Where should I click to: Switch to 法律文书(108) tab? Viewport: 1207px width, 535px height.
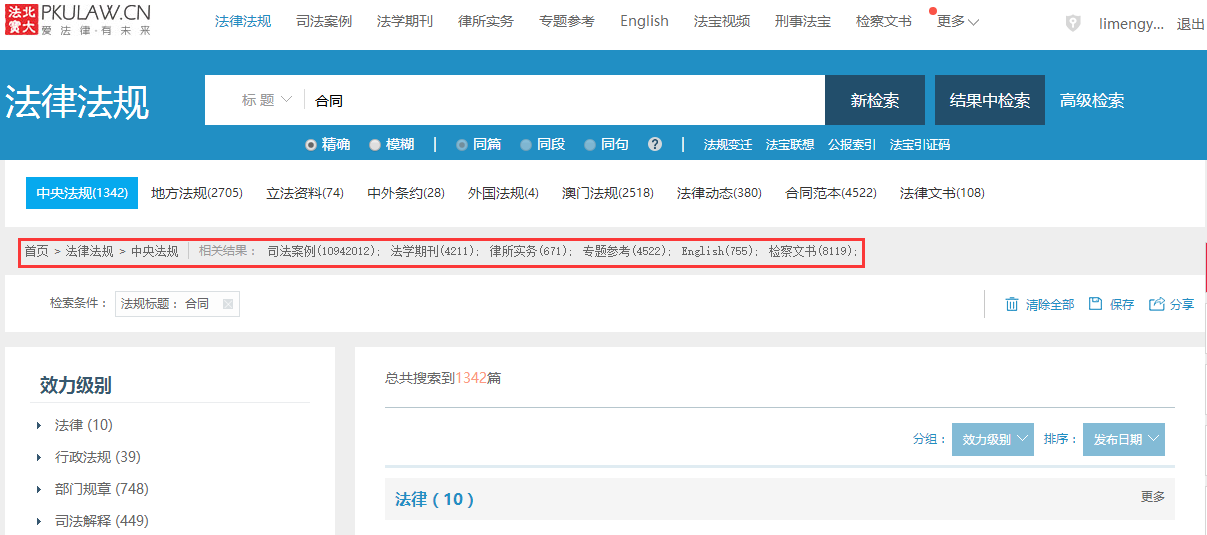[x=942, y=193]
